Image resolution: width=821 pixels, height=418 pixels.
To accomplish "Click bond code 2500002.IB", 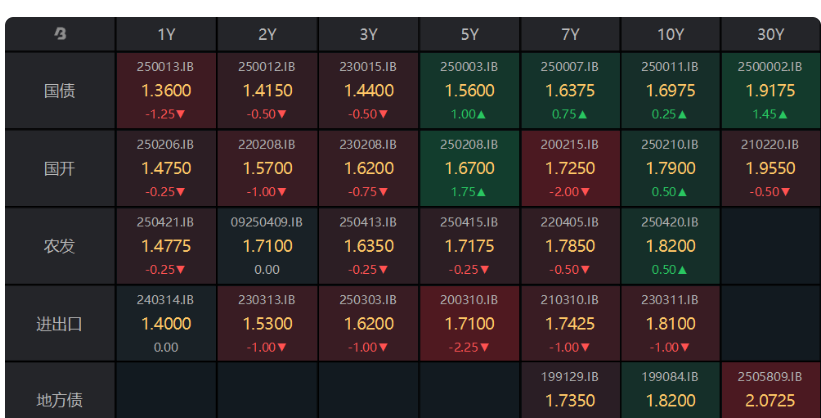I will pos(770,67).
